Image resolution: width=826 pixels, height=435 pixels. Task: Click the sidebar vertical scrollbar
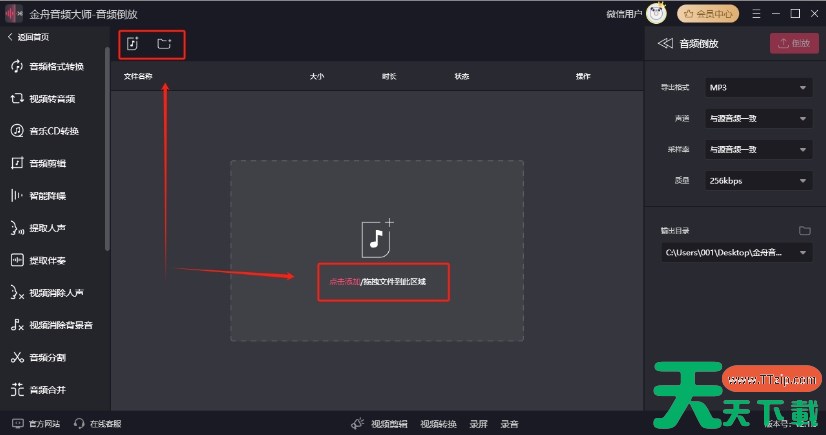(x=107, y=149)
